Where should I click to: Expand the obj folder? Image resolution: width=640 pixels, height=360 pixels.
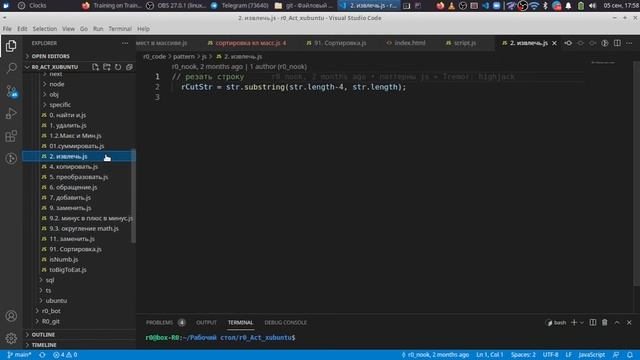coord(54,94)
